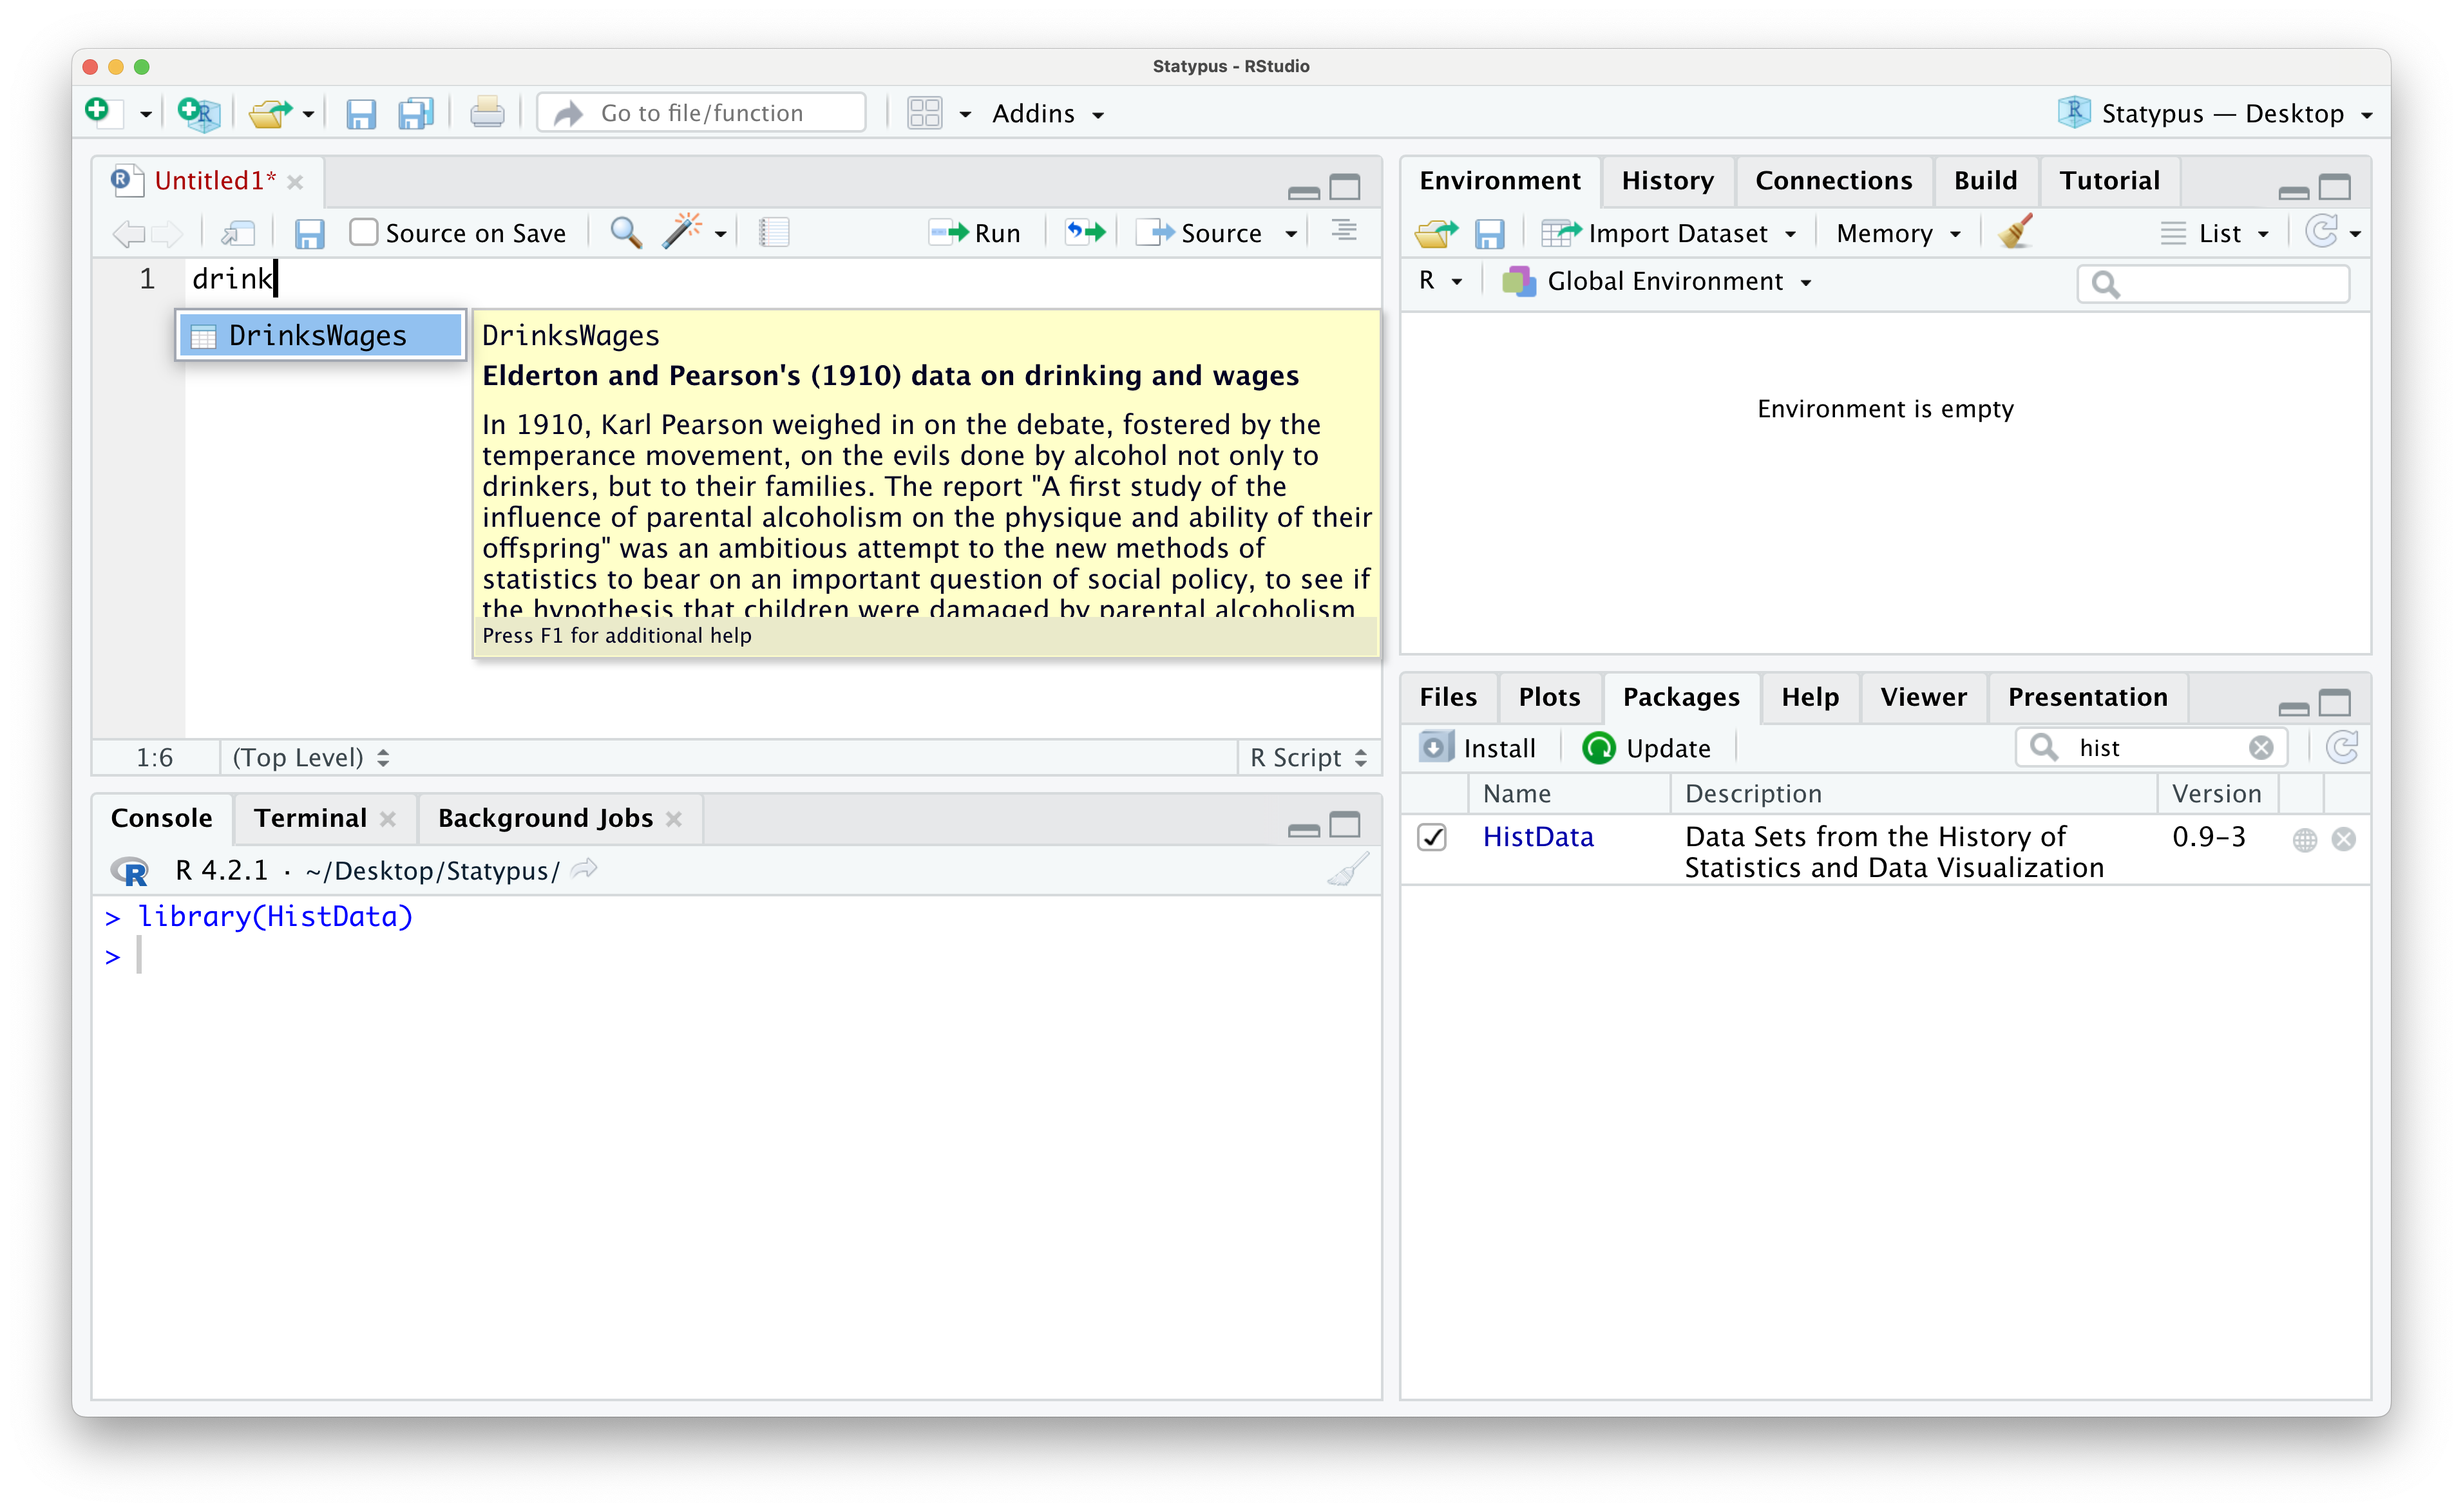Switch to the History tab

pos(1667,181)
